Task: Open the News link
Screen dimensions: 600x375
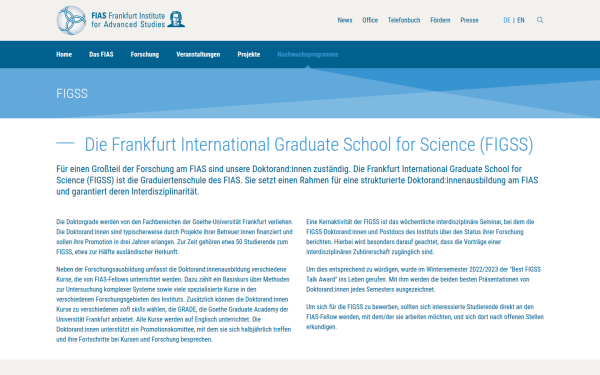Action: pyautogui.click(x=345, y=20)
